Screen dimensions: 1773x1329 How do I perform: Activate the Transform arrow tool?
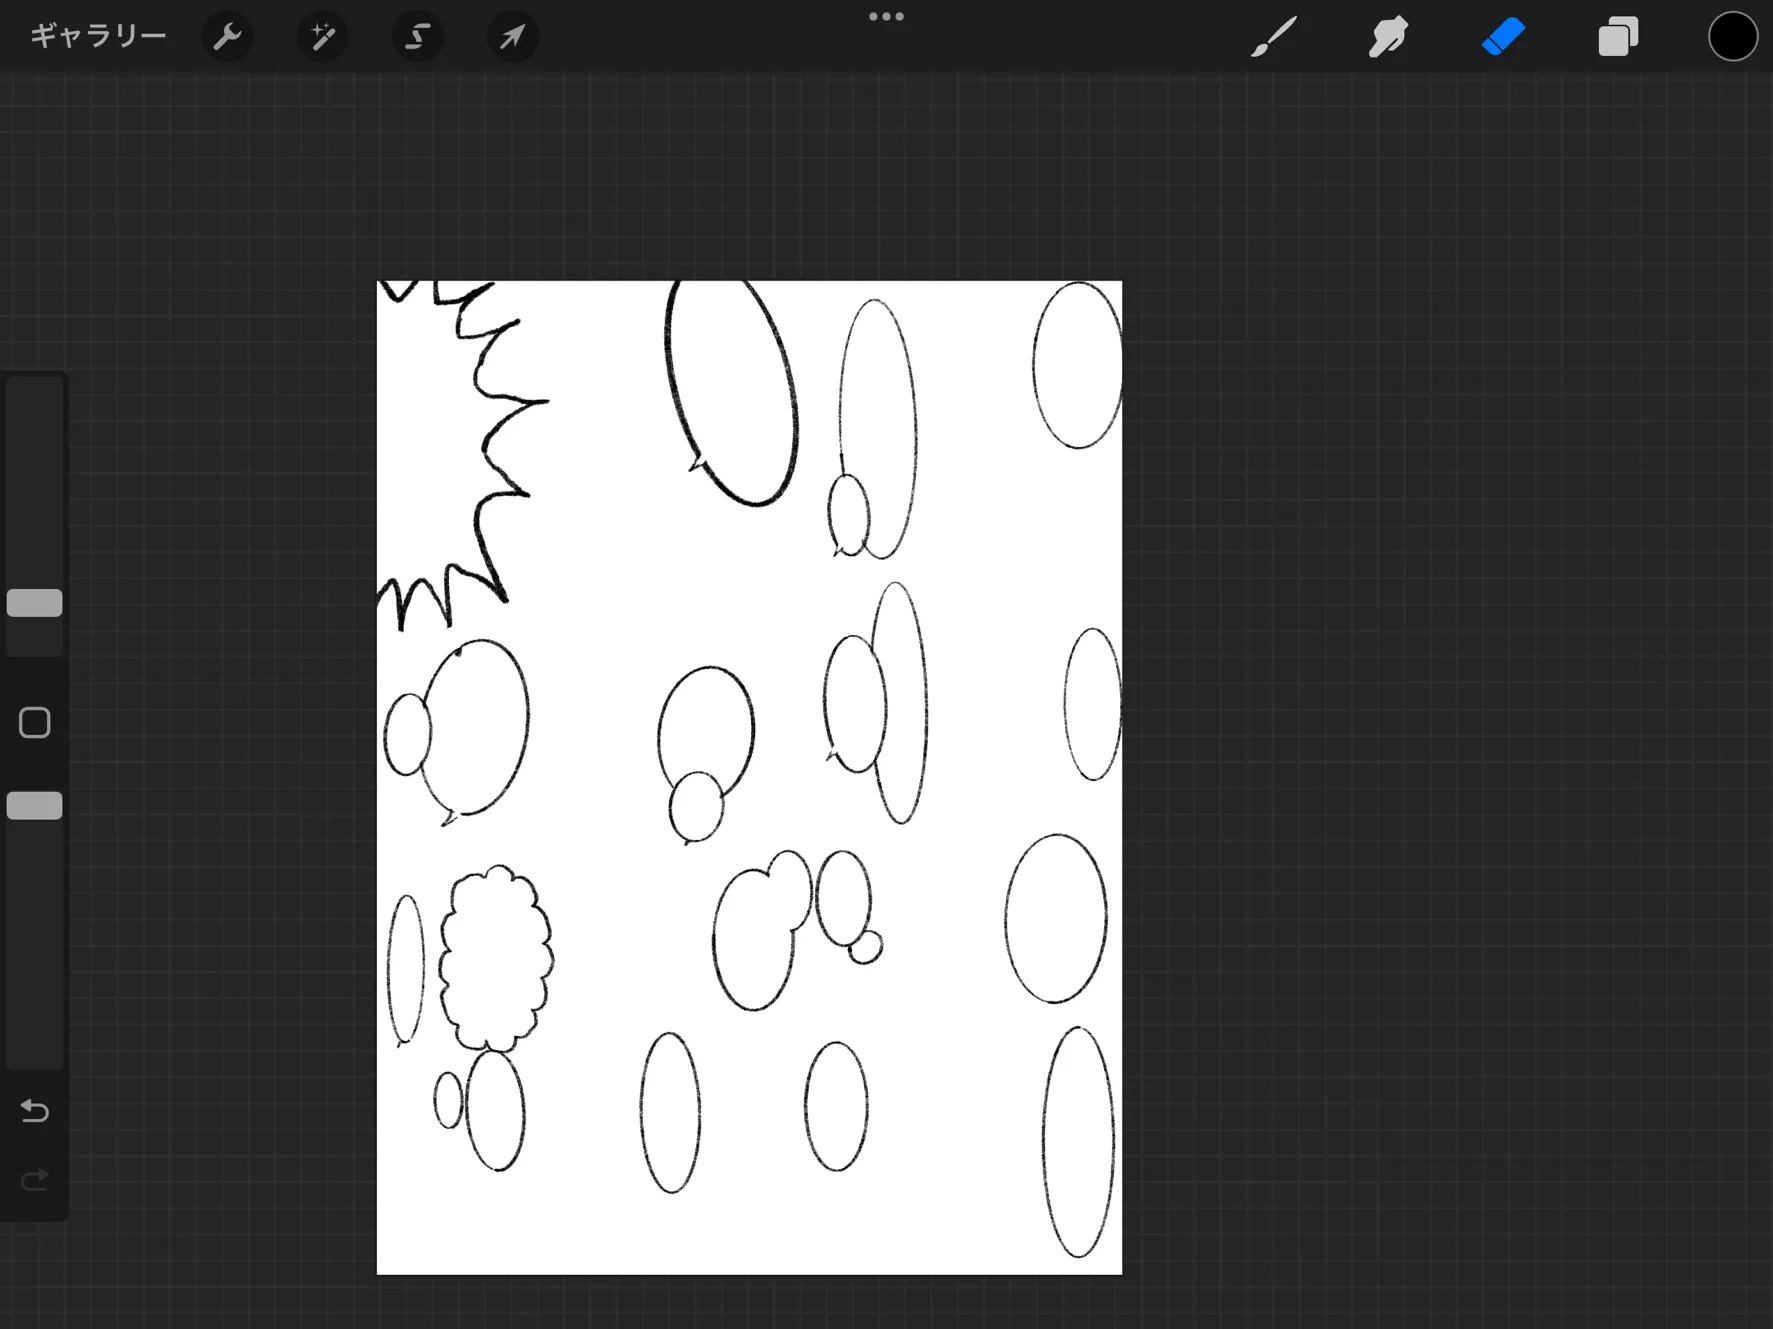coord(513,37)
